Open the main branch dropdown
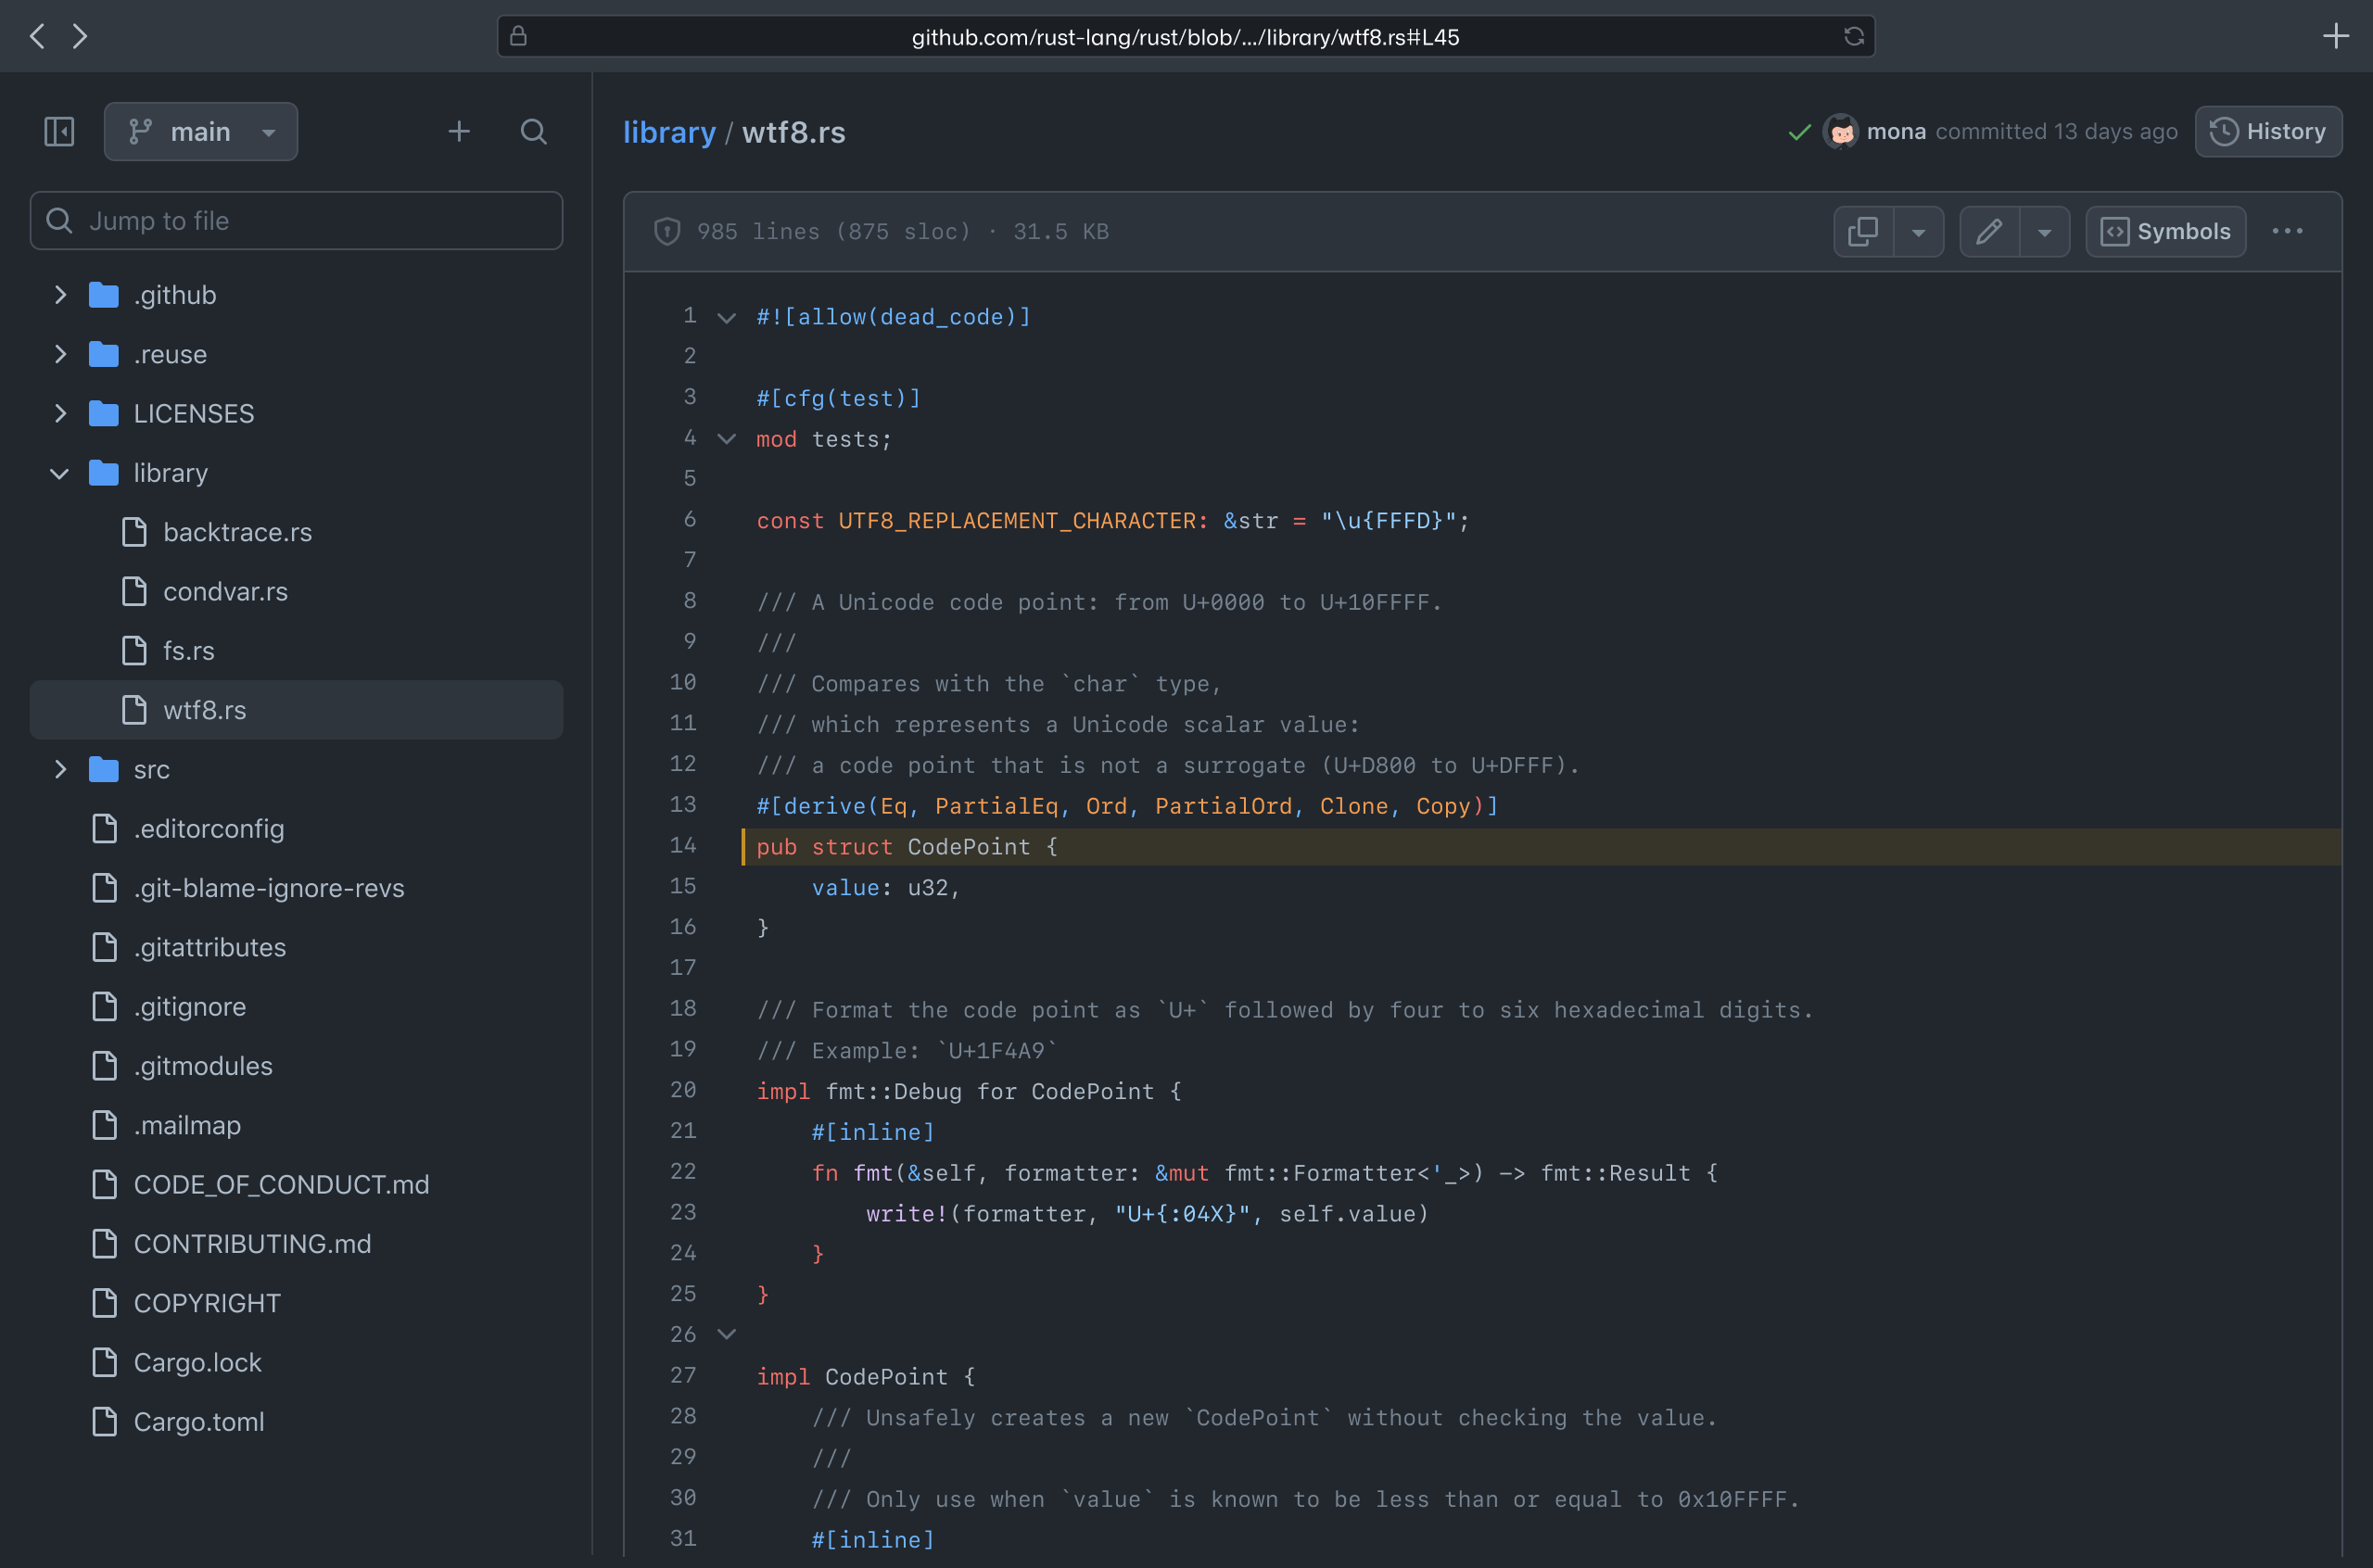 (201, 131)
